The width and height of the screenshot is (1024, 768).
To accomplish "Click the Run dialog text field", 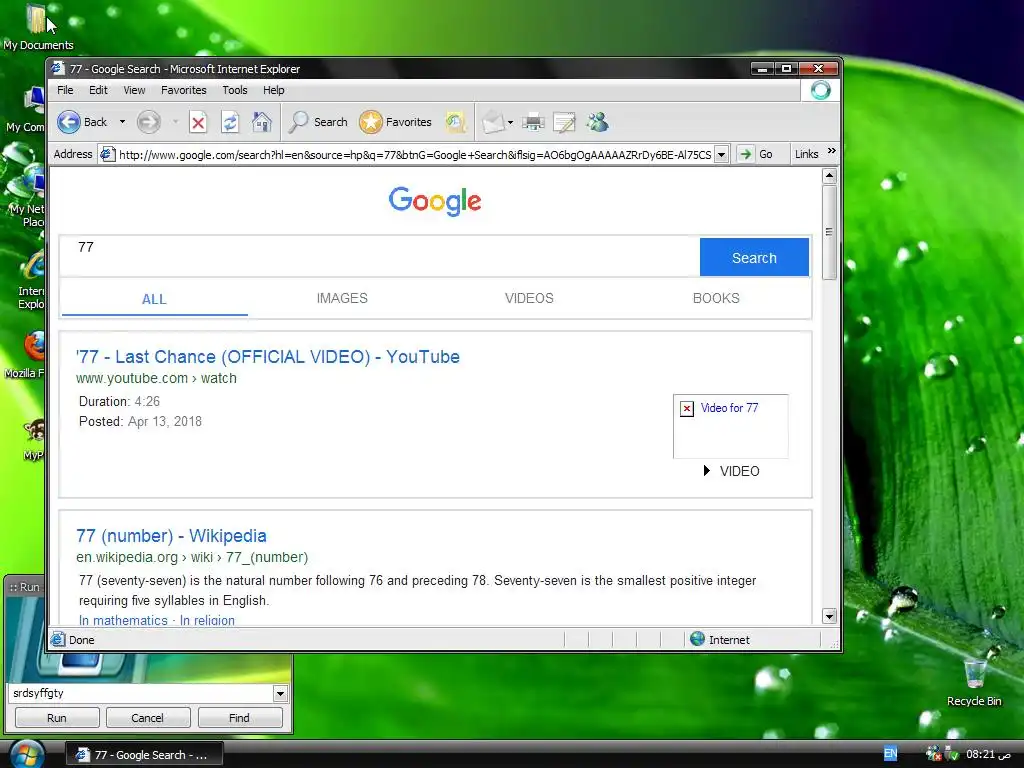I will coord(140,693).
